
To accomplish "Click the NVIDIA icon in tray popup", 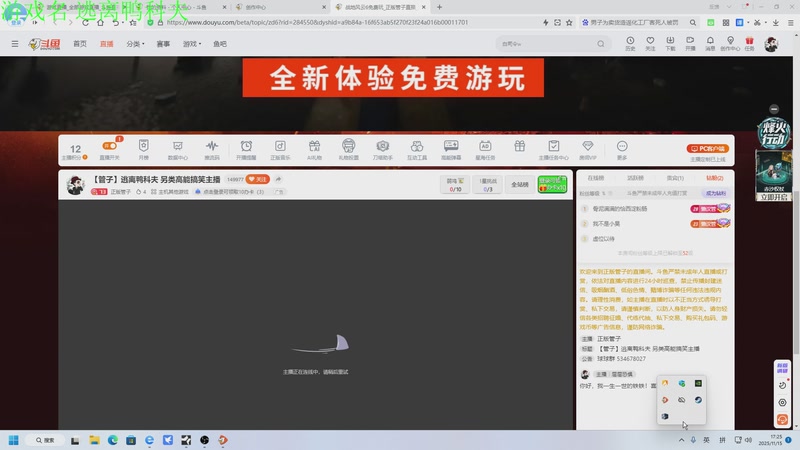I will (x=698, y=383).
